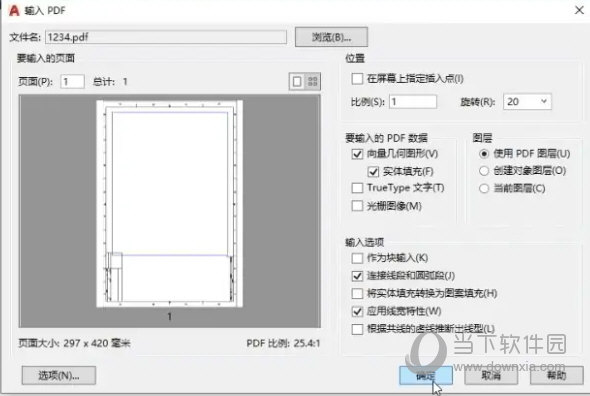
Task: Enable 在屏幕上指定插入点(I) checkbox
Action: click(x=357, y=79)
